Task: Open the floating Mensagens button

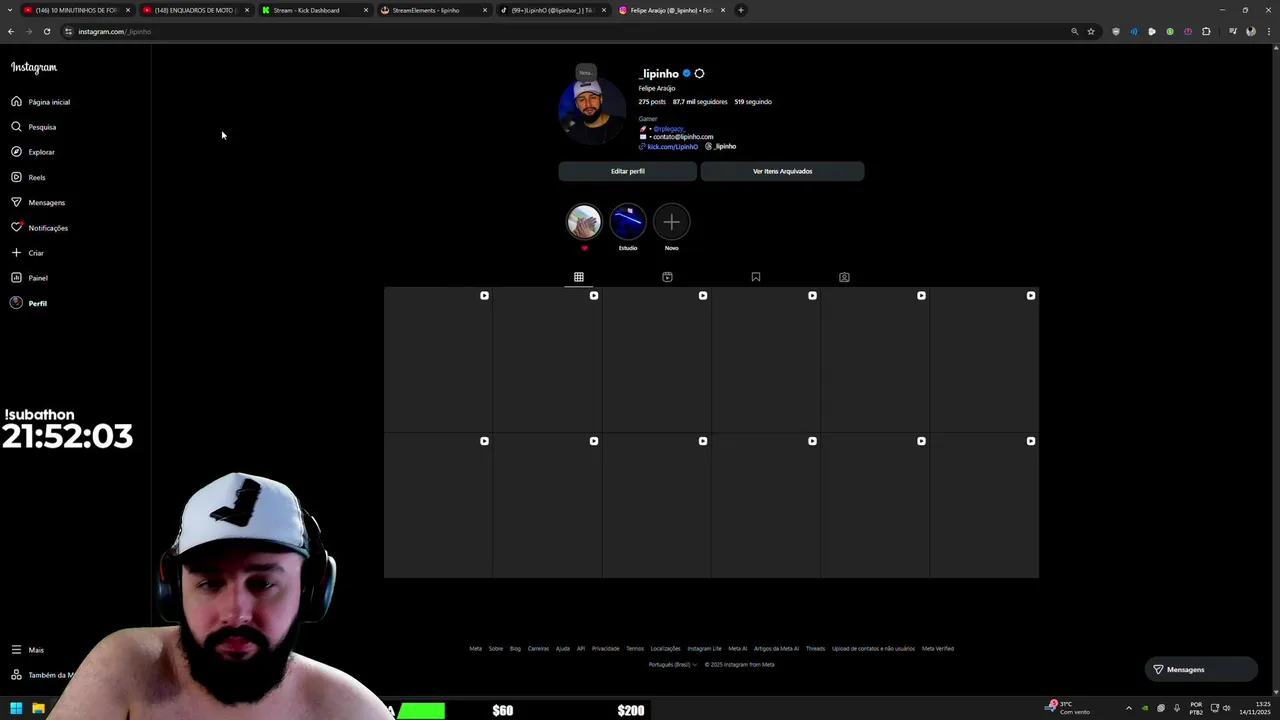Action: pyautogui.click(x=1200, y=670)
